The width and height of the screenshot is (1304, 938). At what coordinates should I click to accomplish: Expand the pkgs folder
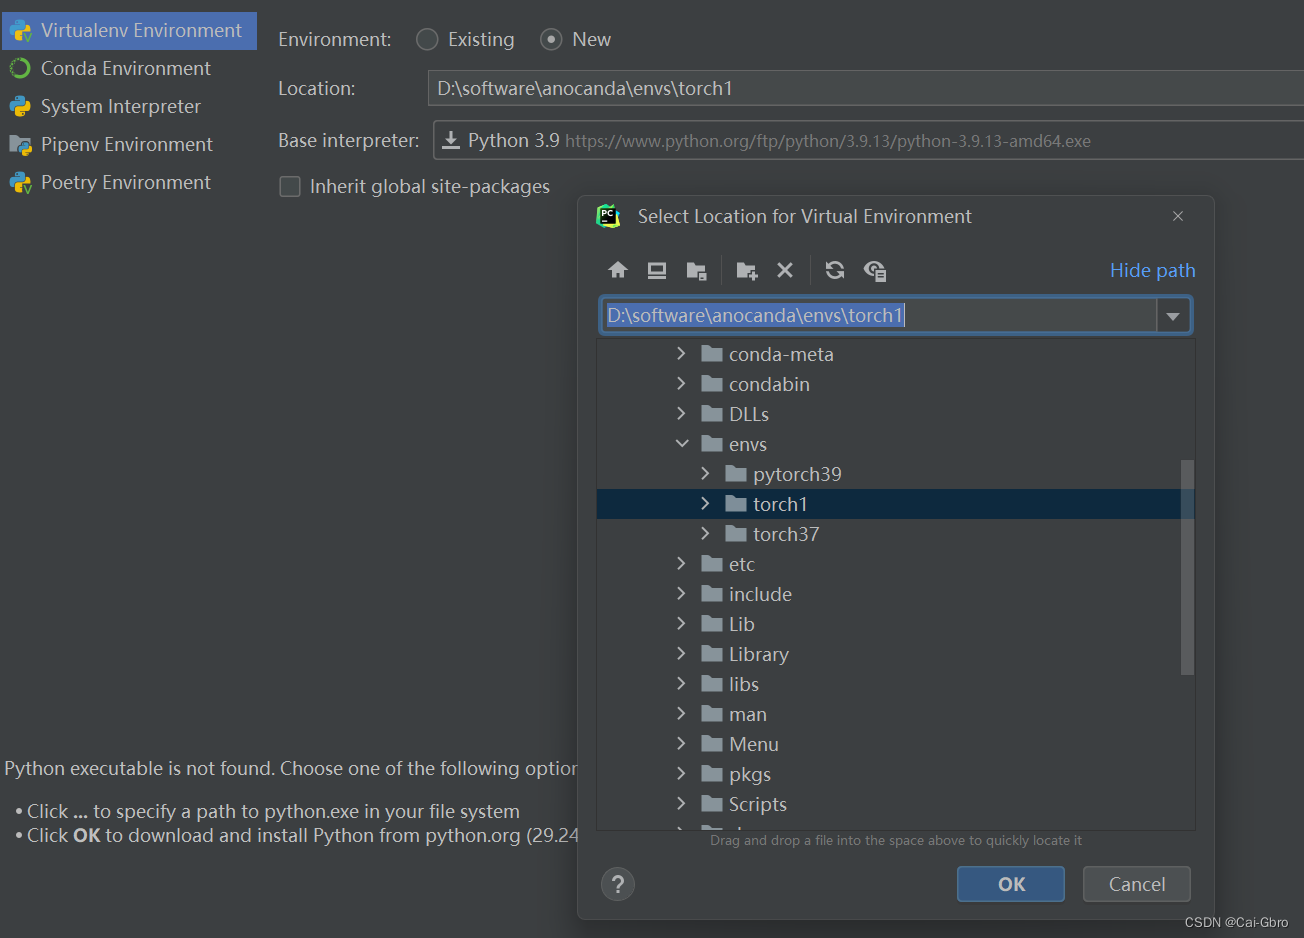coord(681,774)
